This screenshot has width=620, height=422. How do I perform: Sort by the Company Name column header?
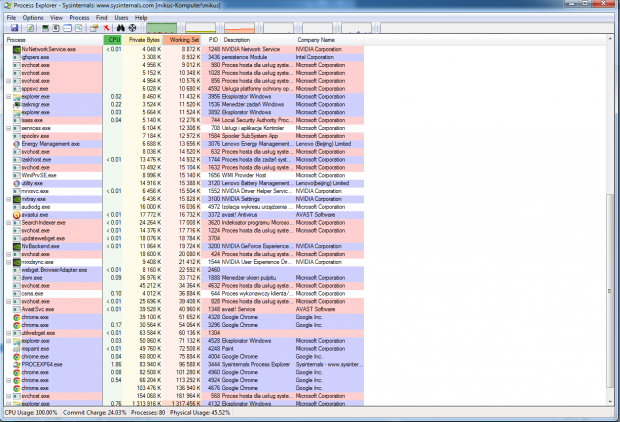click(x=329, y=40)
